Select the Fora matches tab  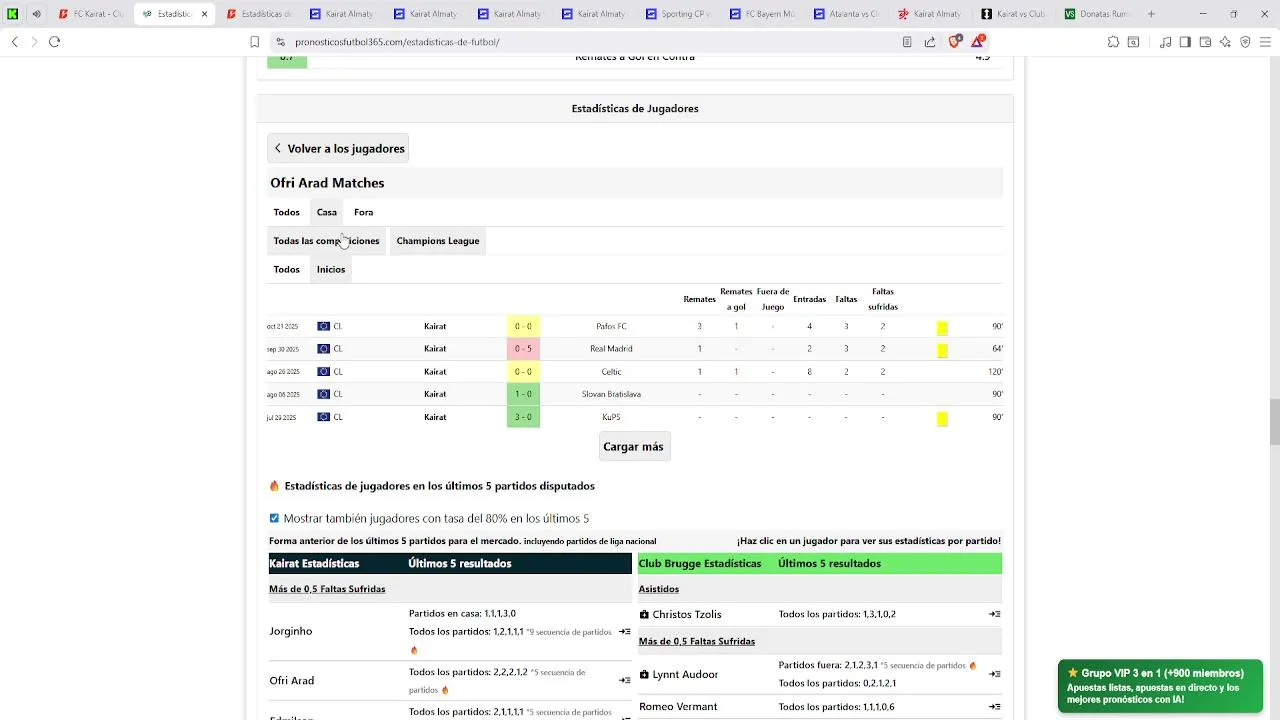click(x=363, y=212)
